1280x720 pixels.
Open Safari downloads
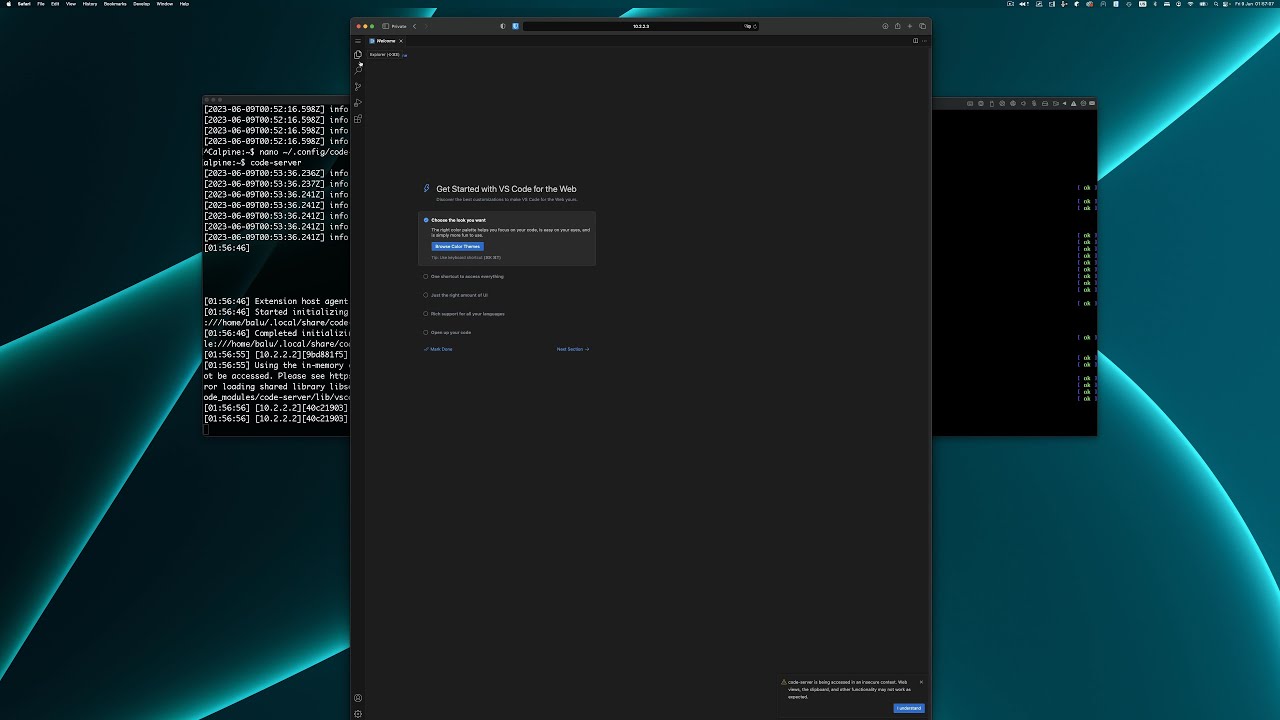point(885,26)
